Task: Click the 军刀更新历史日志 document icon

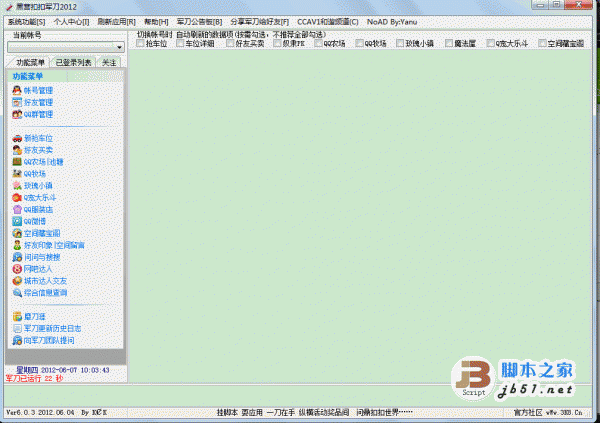Action: [17, 328]
